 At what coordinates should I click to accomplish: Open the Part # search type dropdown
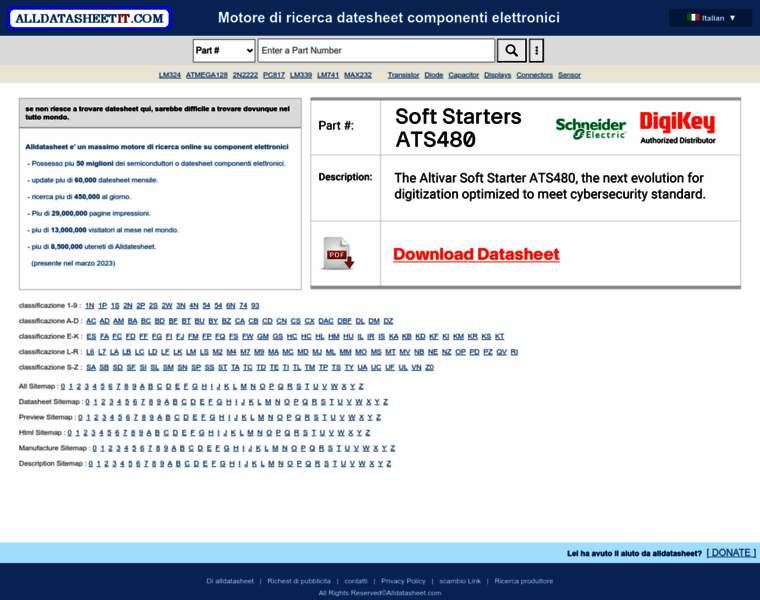224,50
